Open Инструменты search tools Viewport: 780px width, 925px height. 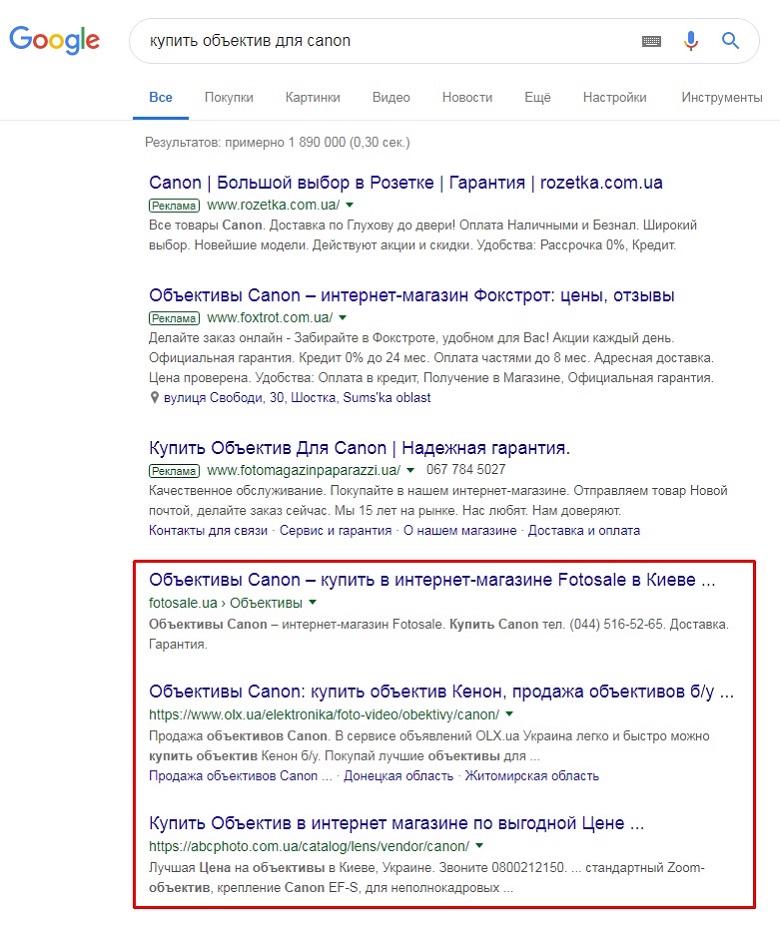[x=722, y=97]
